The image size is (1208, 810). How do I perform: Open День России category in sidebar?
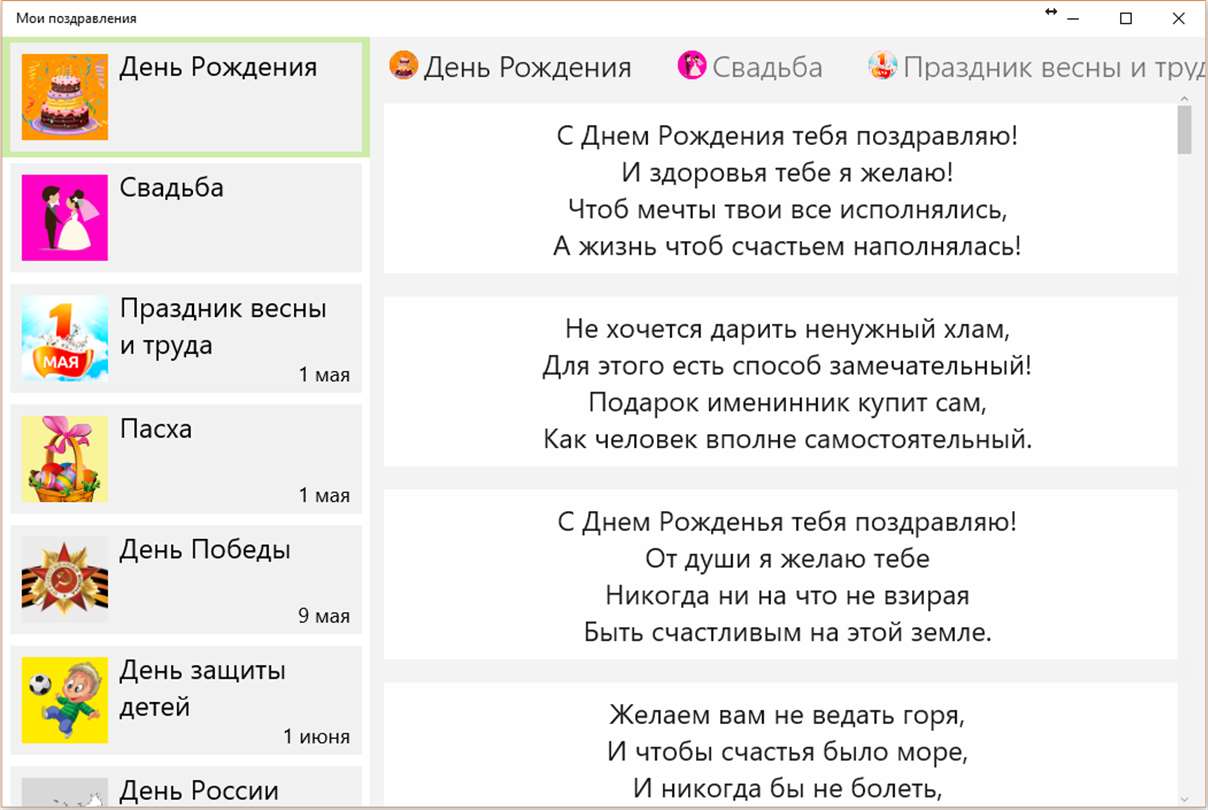186,786
